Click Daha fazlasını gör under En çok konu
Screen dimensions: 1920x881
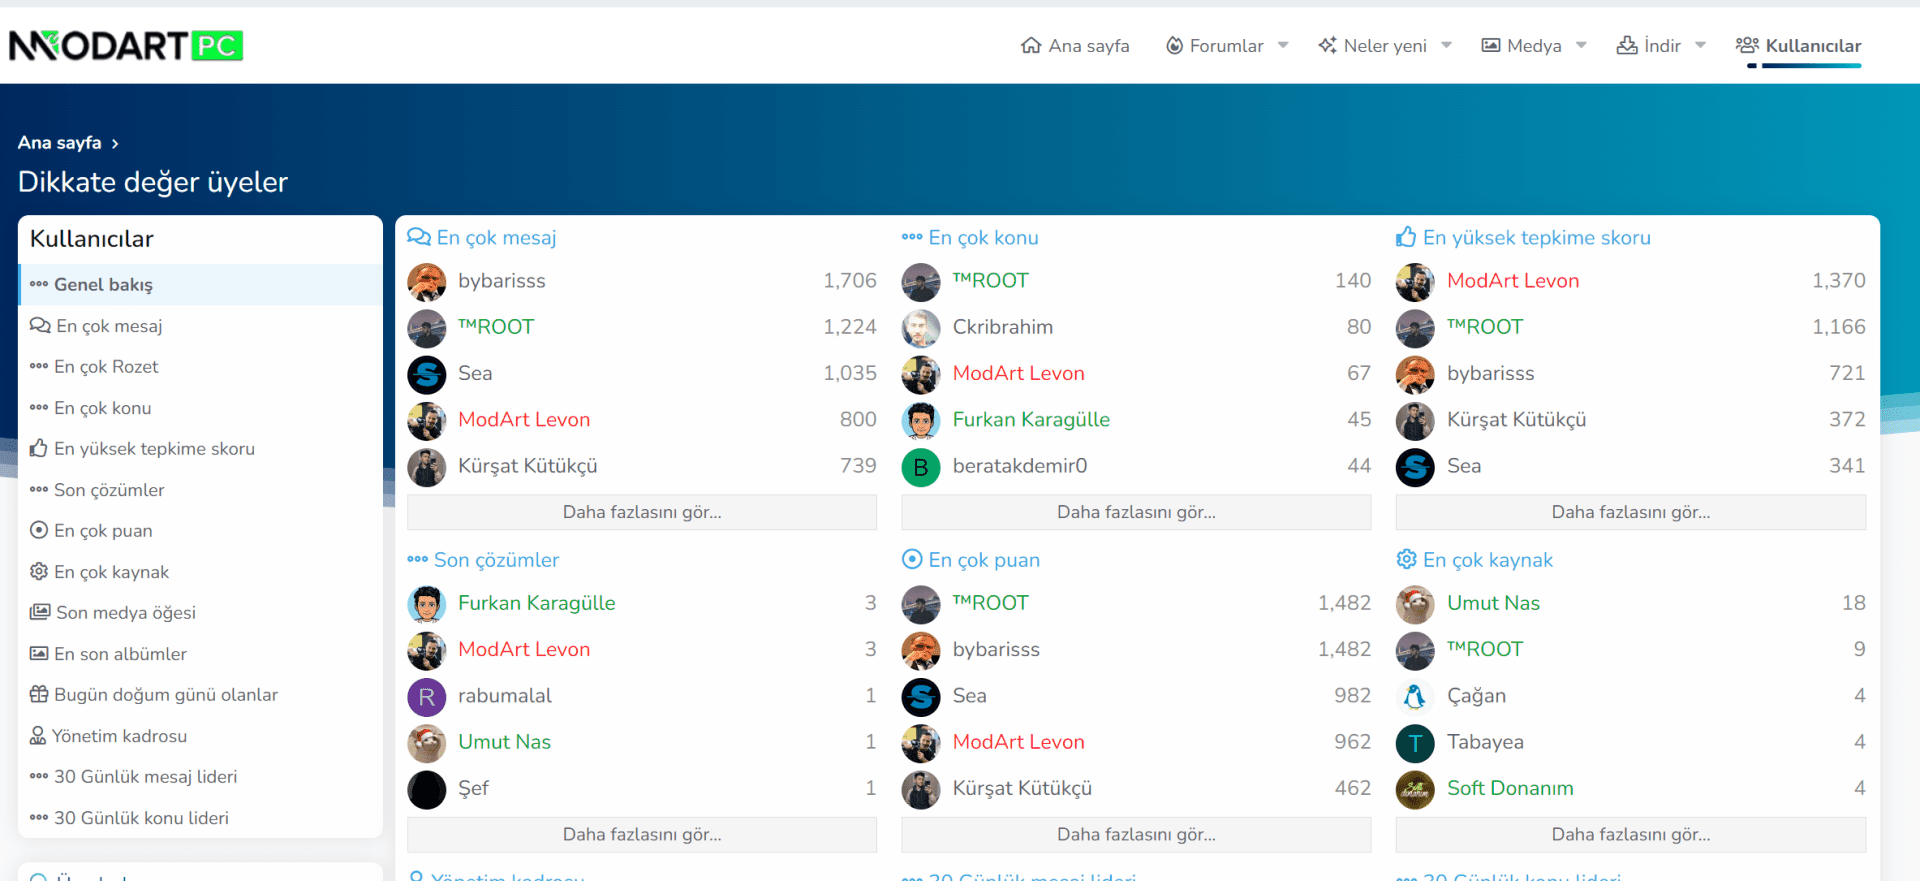[1136, 512]
